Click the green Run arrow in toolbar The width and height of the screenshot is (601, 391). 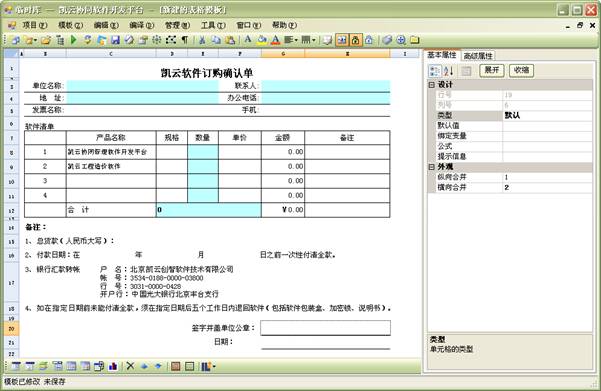[x=74, y=39]
